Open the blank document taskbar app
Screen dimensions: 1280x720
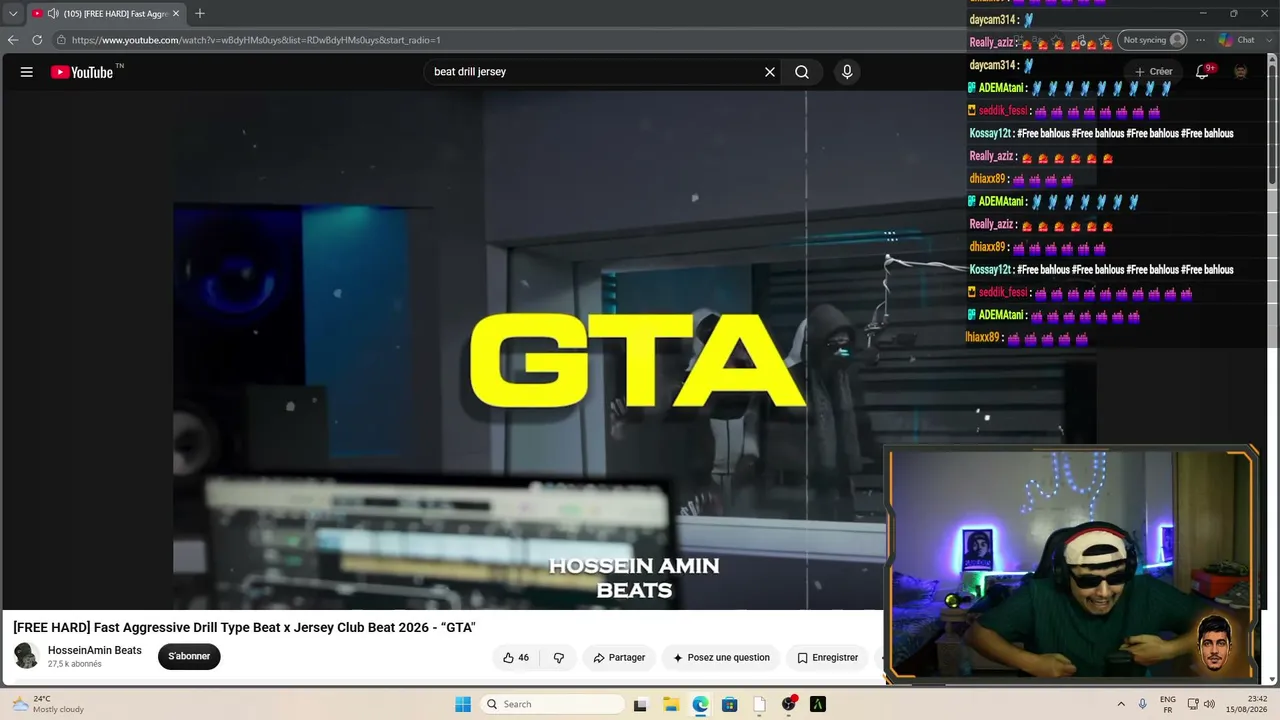(x=759, y=704)
